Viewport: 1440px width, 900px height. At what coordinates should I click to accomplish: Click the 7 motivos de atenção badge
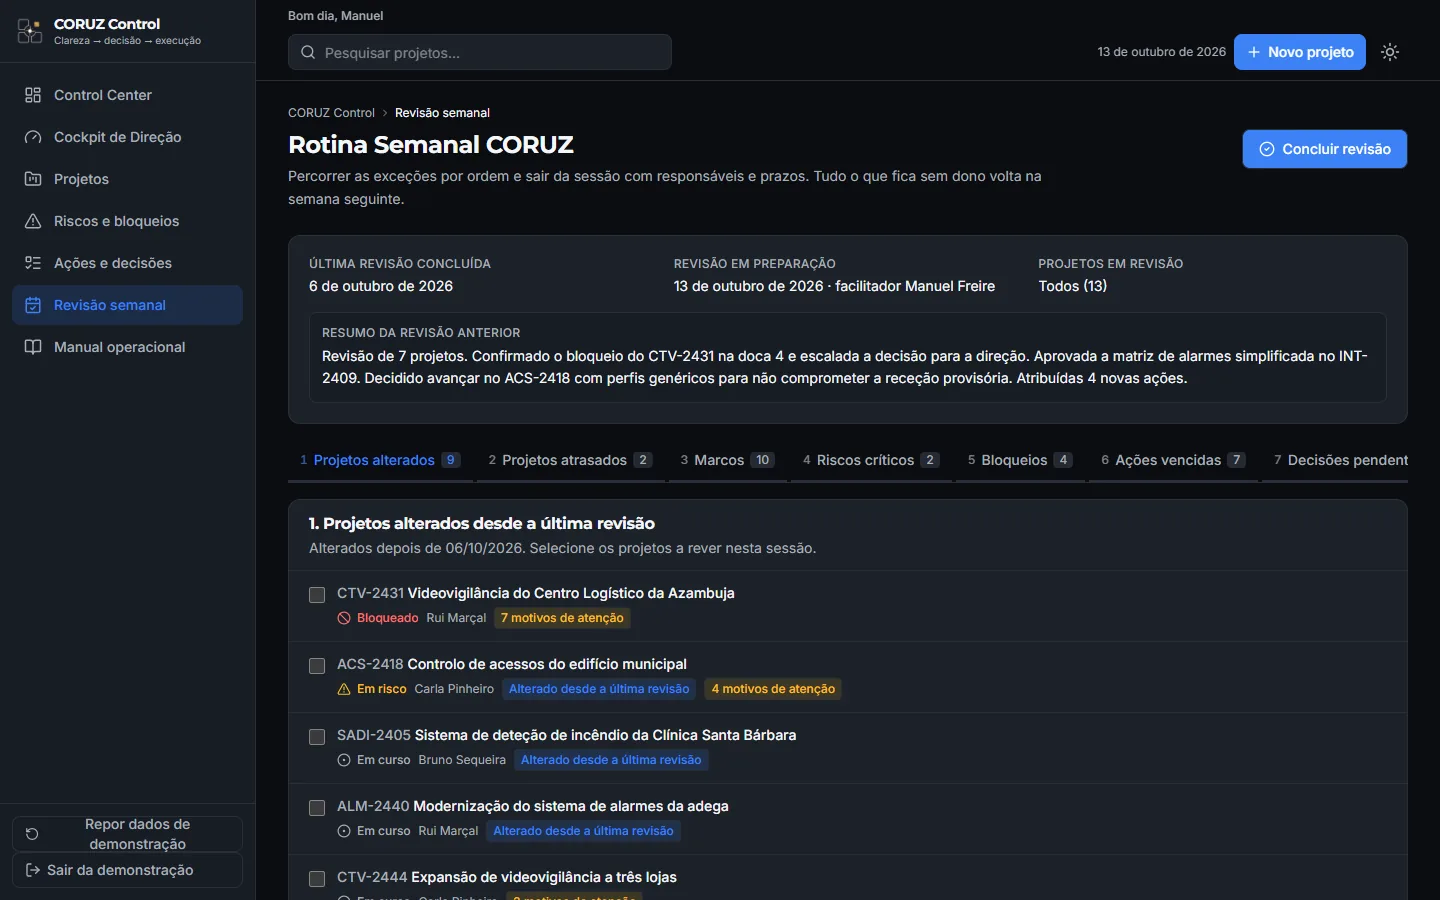point(562,618)
